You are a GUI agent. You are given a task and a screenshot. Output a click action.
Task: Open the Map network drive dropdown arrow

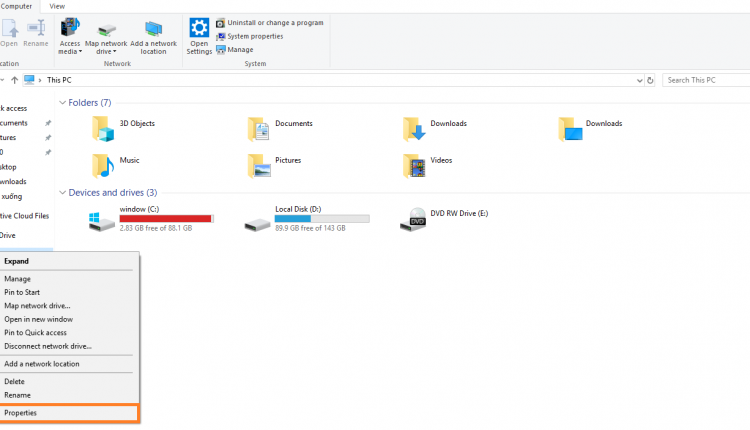click(115, 52)
